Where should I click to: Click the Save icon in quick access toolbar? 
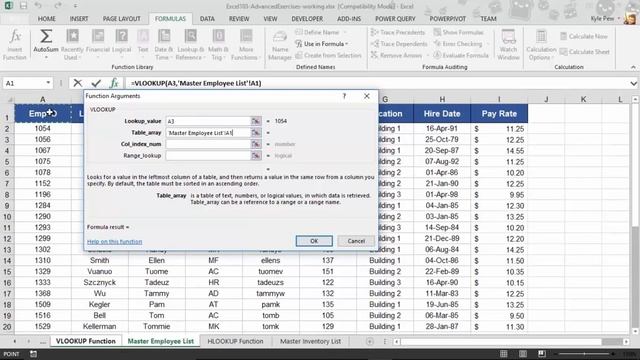[x=23, y=6]
